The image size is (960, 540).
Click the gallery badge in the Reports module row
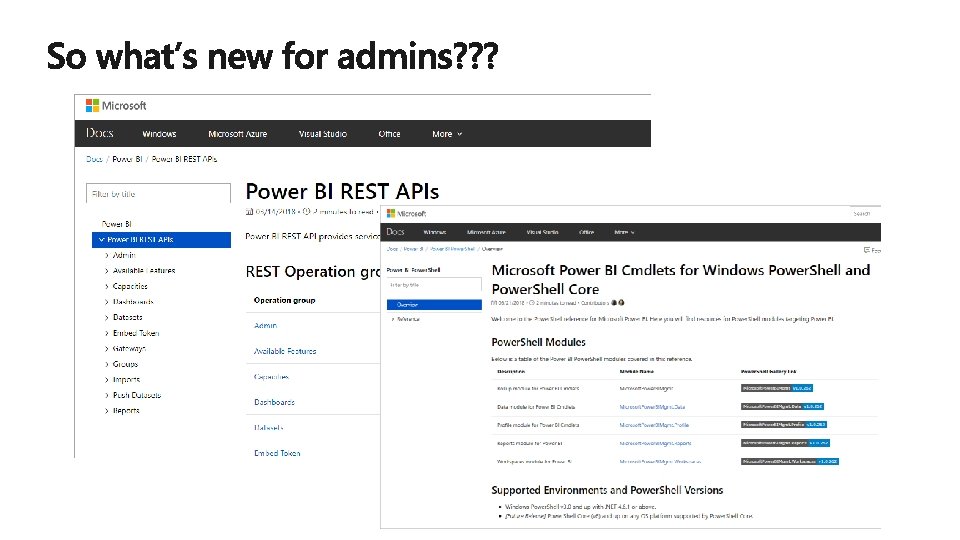click(785, 443)
